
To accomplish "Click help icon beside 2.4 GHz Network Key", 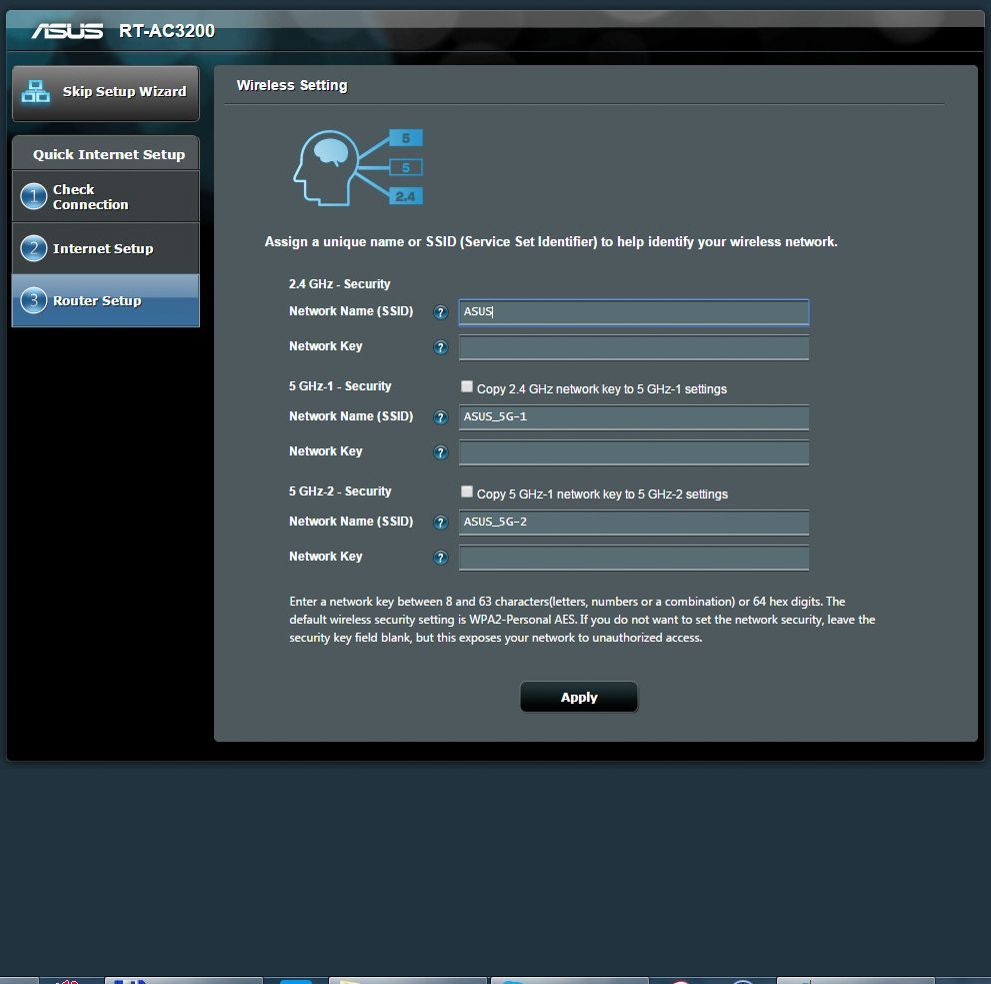I will click(x=440, y=348).
